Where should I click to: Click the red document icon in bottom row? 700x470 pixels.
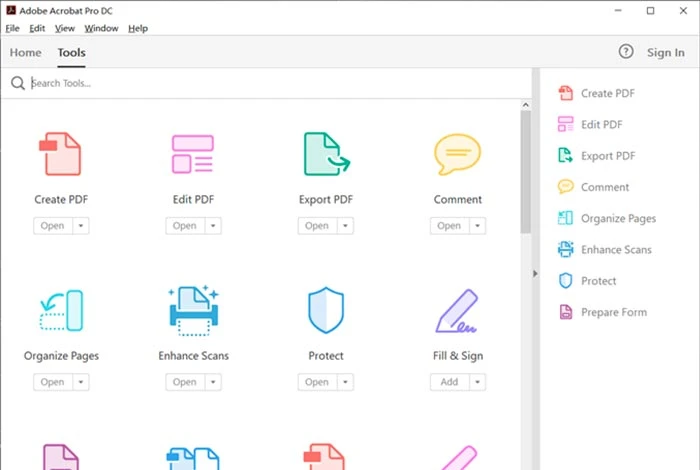325,456
